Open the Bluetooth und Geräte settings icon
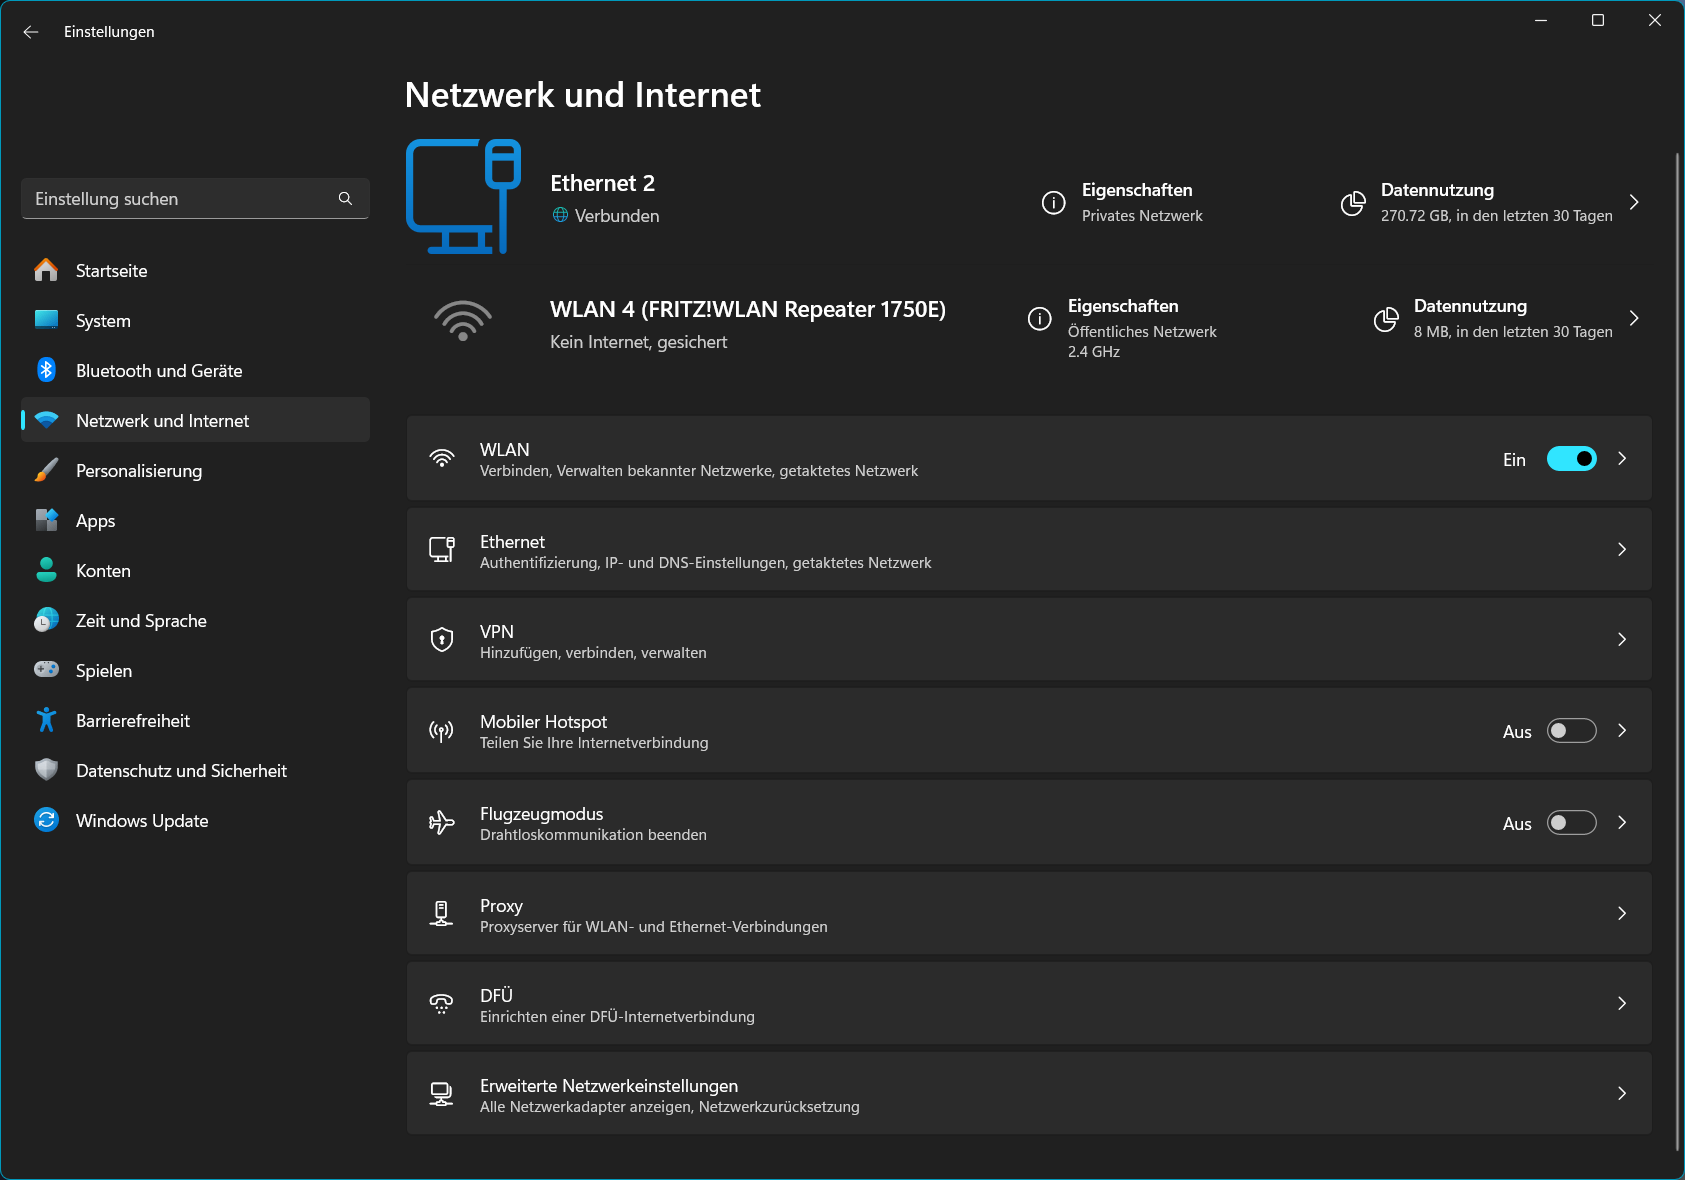The image size is (1685, 1180). coord(46,370)
